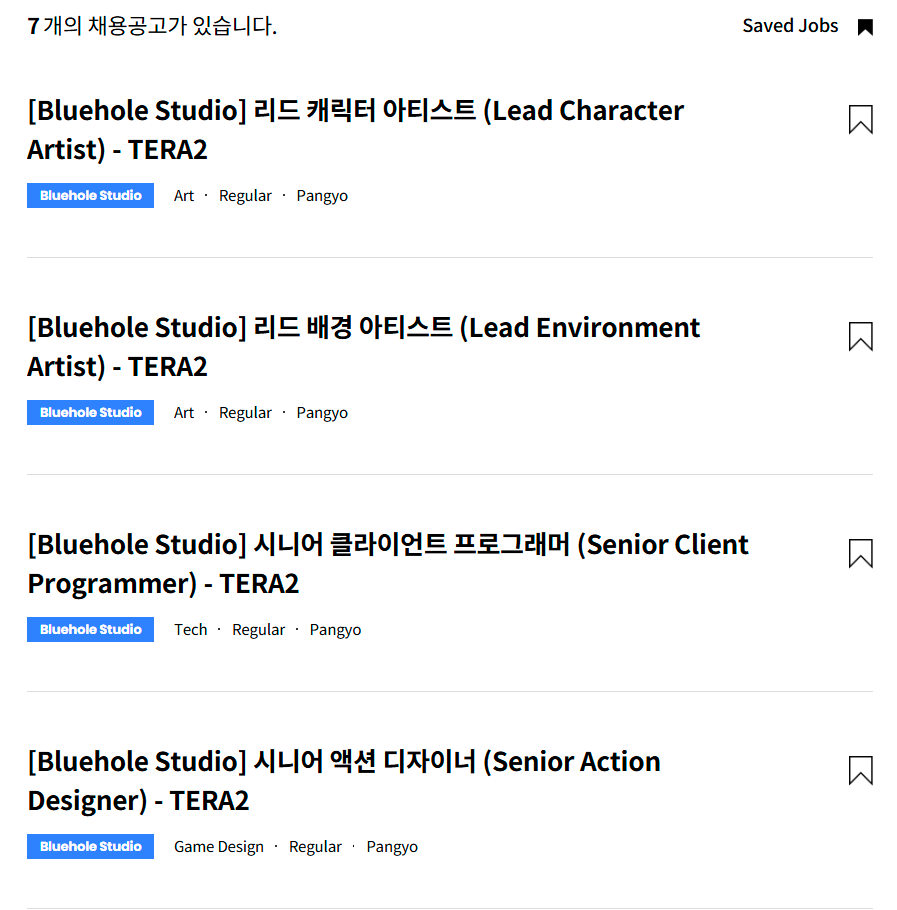The height and width of the screenshot is (910, 897).
Task: Open Lead Environment Artist TERA2 posting
Action: (x=363, y=347)
